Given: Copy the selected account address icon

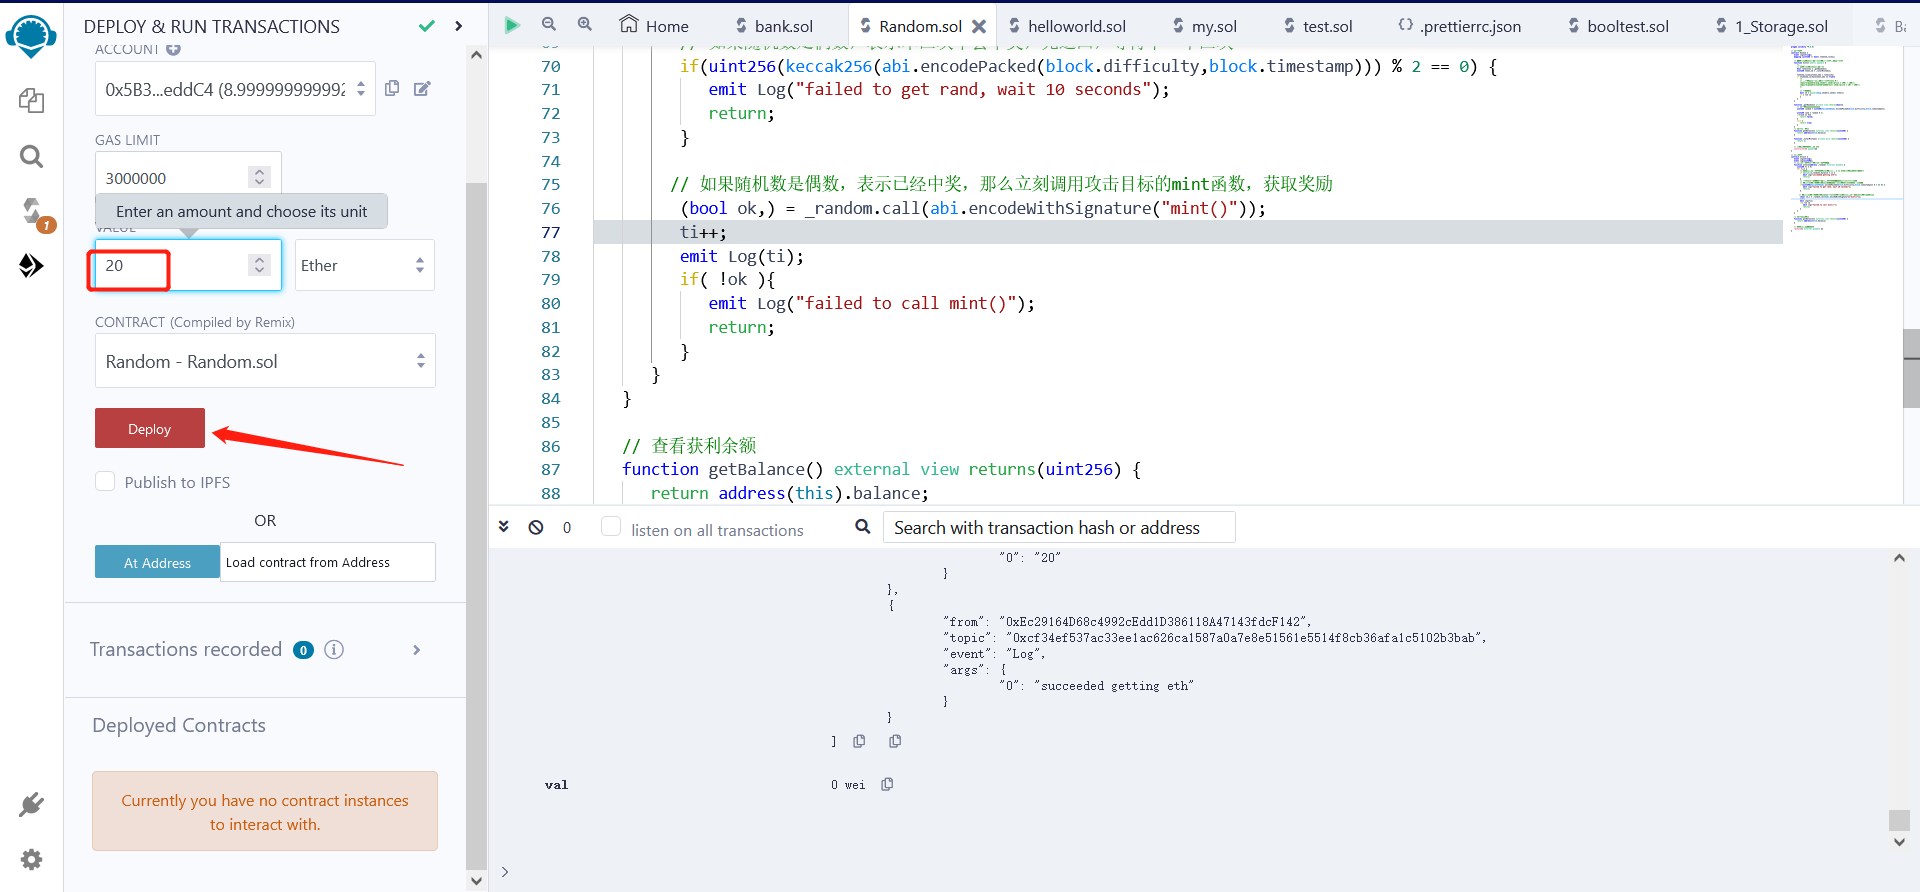Looking at the screenshot, I should [392, 88].
